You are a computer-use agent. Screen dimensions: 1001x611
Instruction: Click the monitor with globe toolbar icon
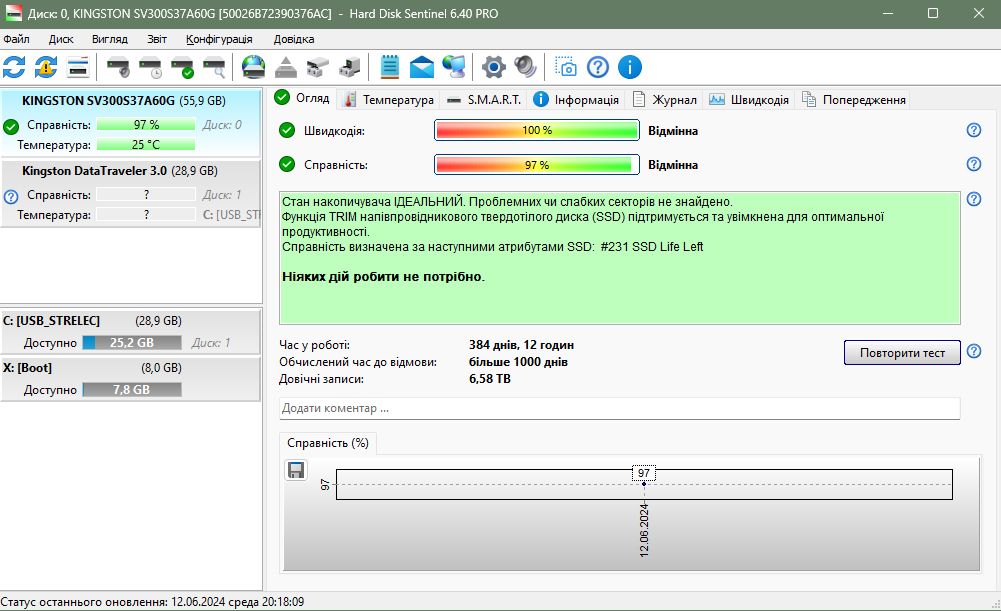(x=454, y=67)
